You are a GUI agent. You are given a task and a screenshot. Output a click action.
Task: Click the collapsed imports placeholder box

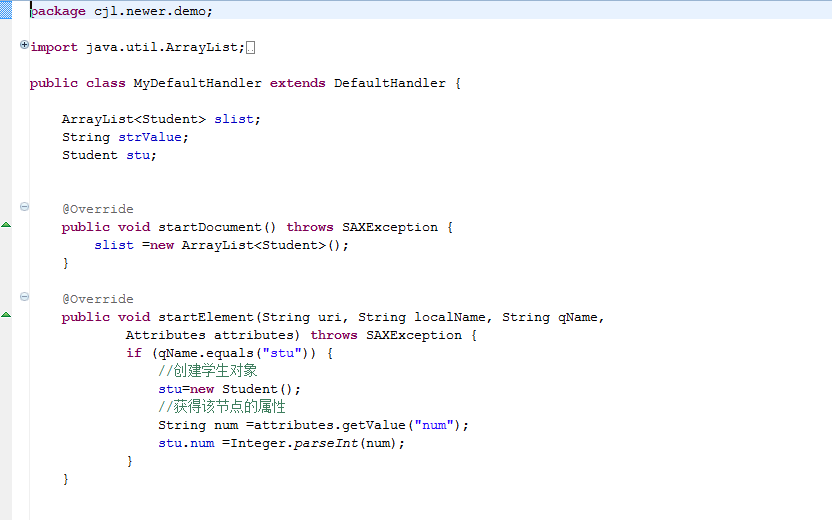[x=250, y=48]
